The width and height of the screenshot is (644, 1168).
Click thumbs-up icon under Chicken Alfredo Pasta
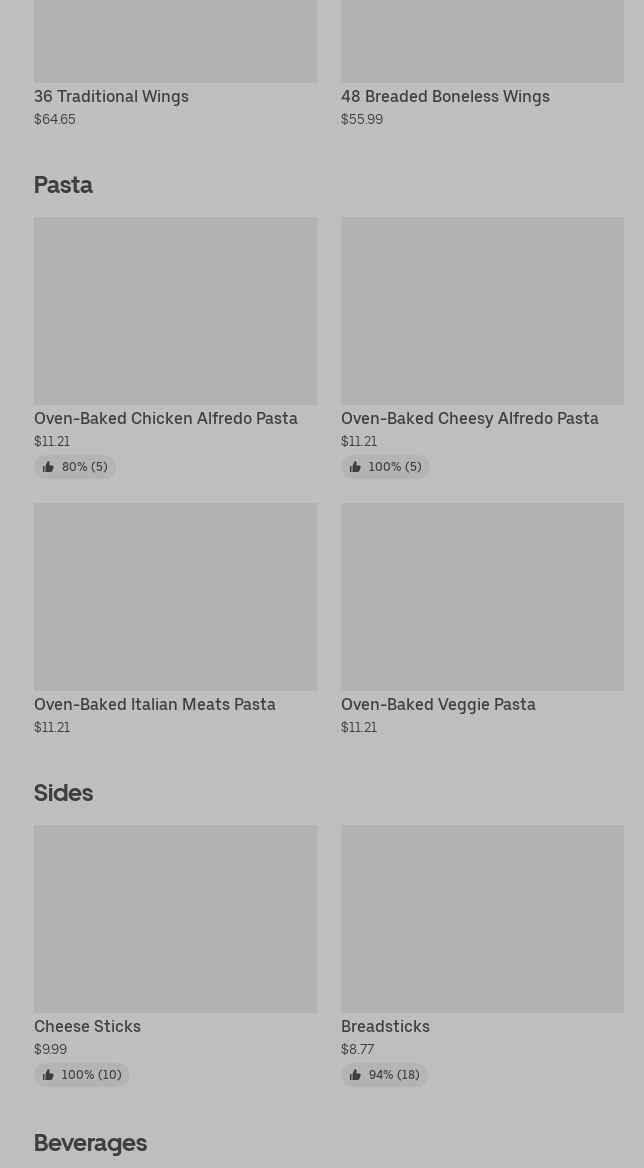tap(48, 467)
